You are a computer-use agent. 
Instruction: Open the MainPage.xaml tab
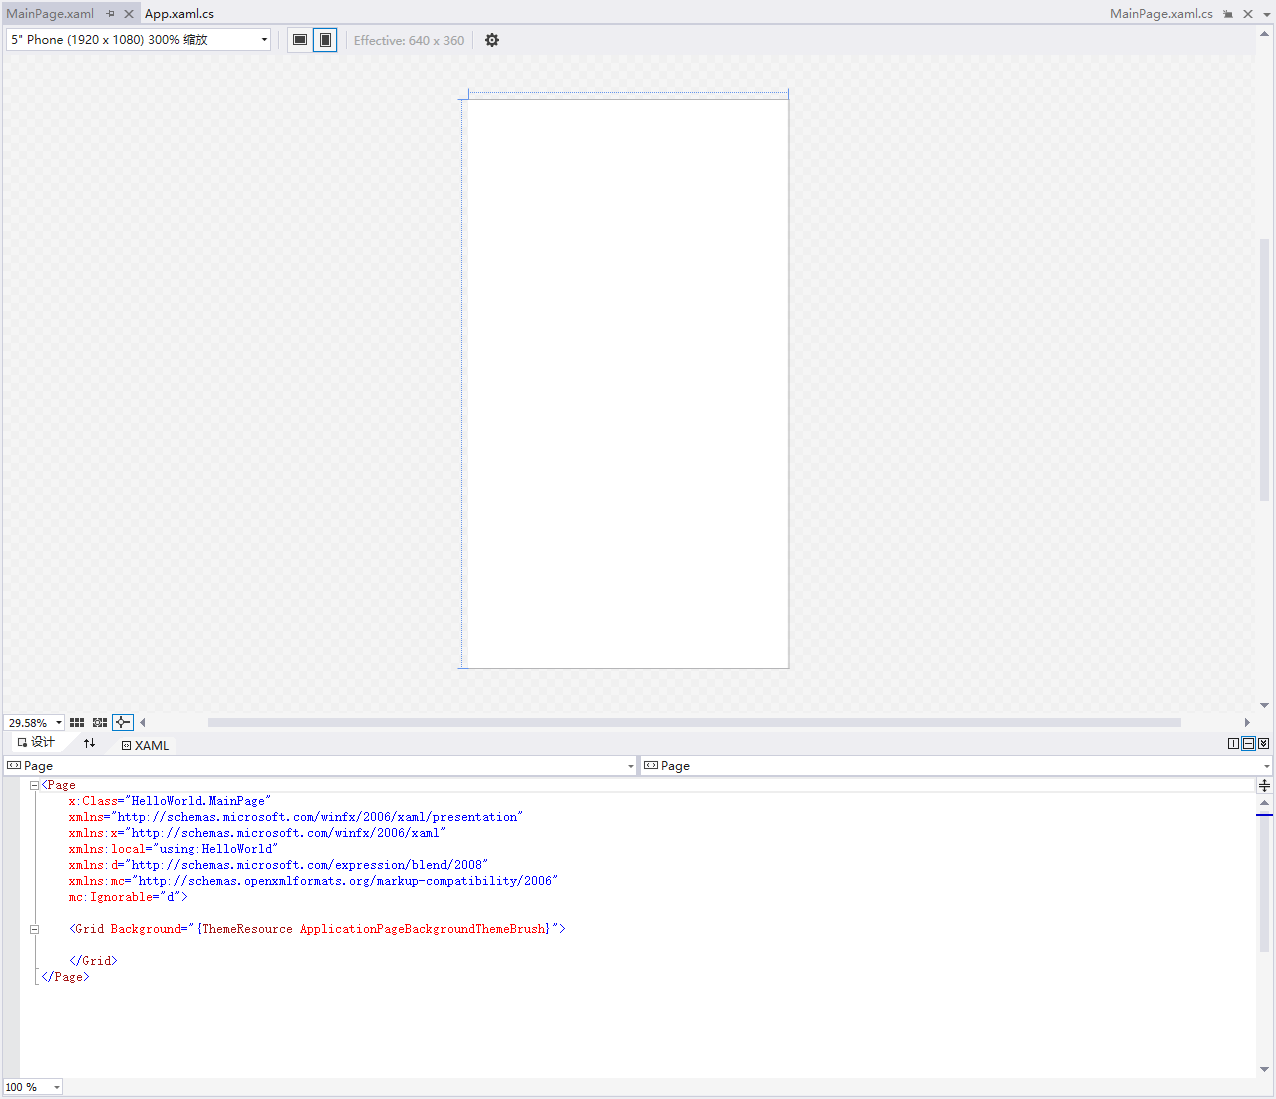pyautogui.click(x=50, y=14)
